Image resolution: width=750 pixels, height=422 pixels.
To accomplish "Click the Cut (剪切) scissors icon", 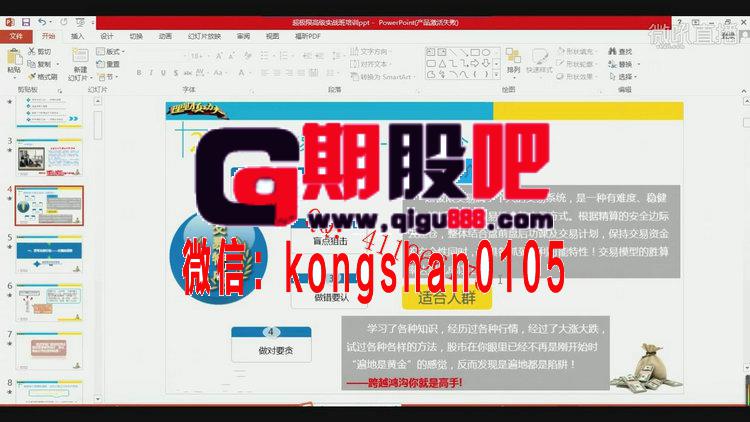I will click(x=32, y=51).
